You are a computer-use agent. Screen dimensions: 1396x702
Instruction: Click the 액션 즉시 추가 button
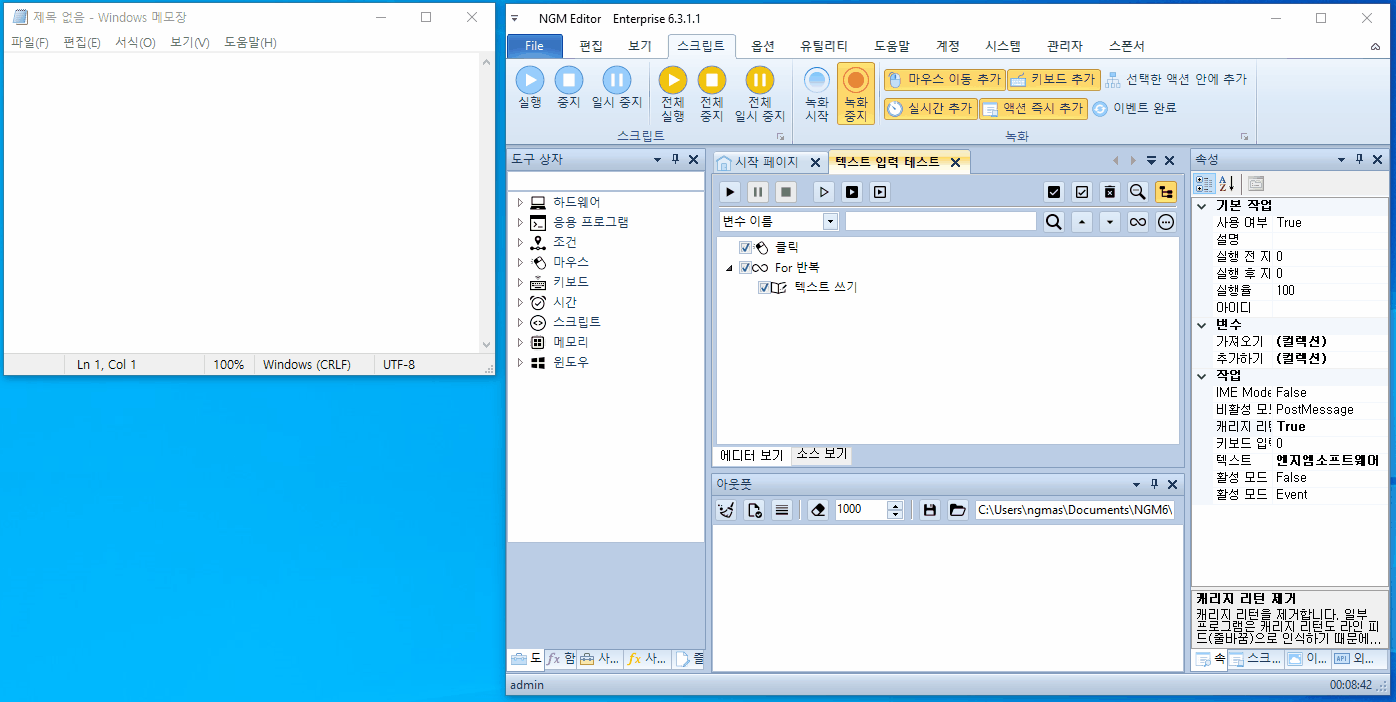click(1033, 108)
